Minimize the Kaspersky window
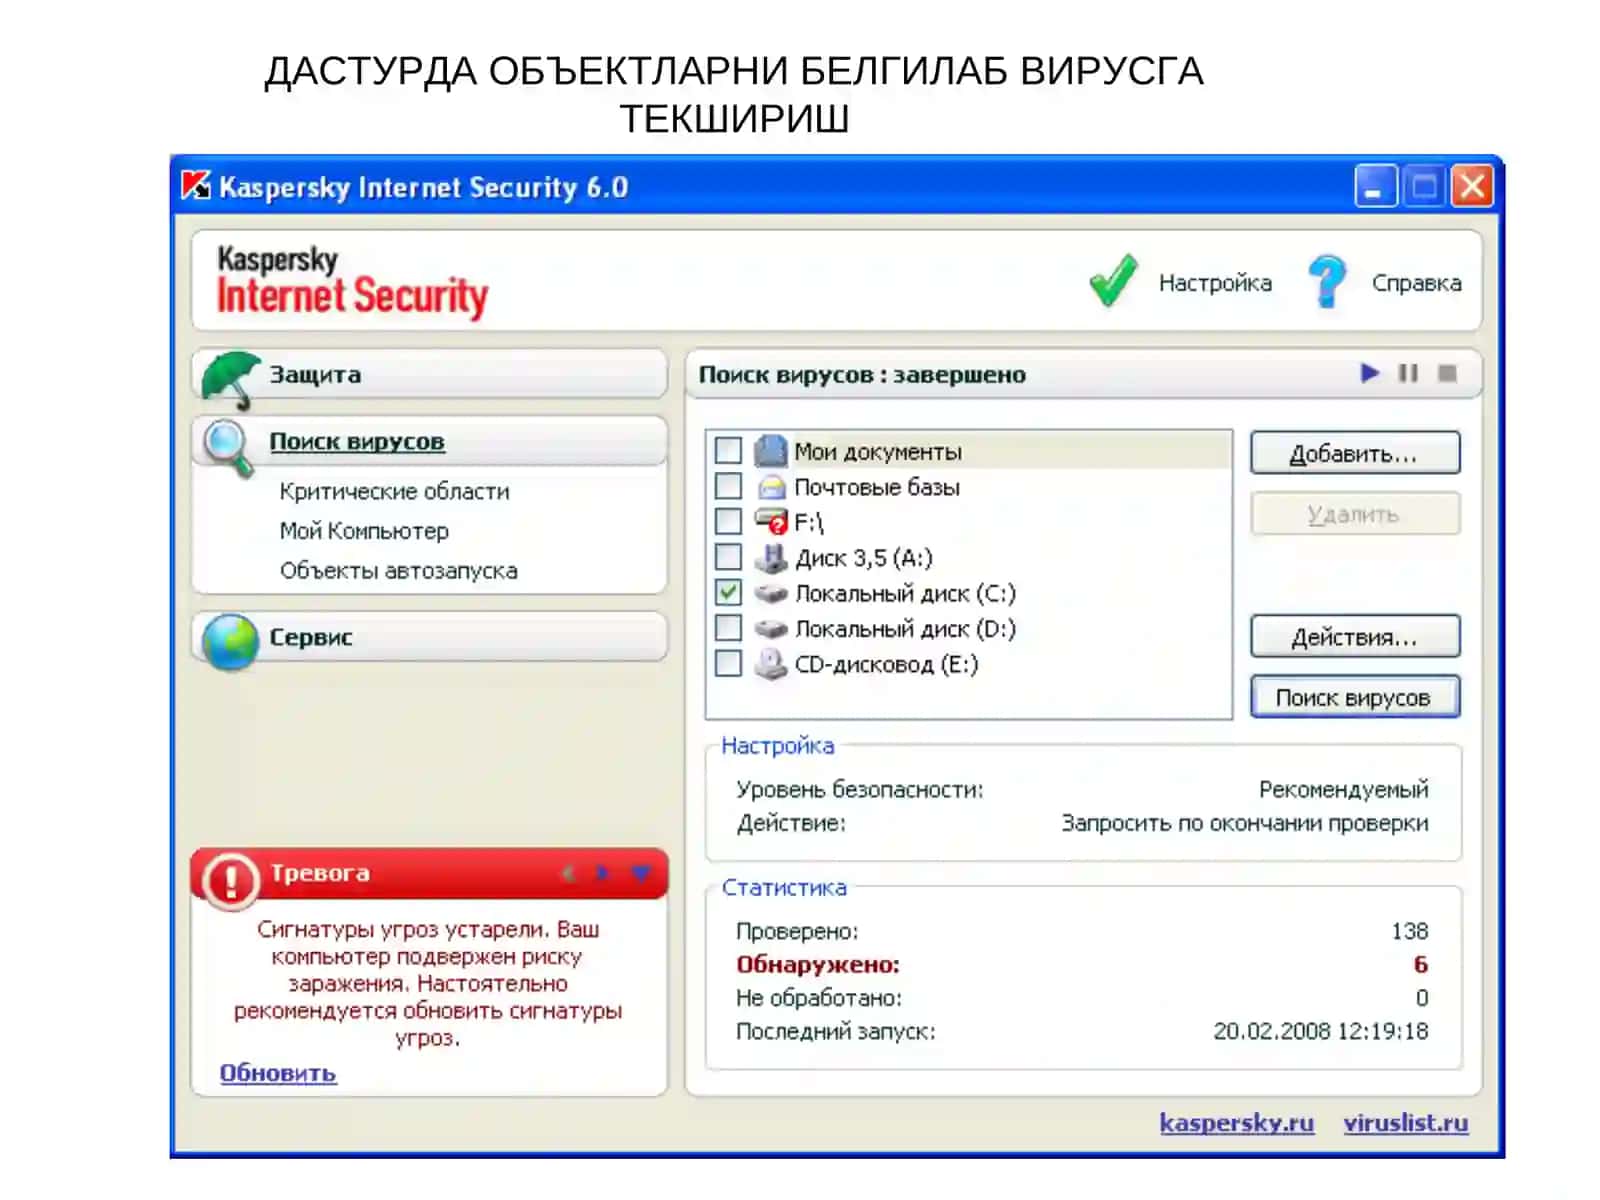Viewport: 1600px width, 1200px height. click(1376, 186)
